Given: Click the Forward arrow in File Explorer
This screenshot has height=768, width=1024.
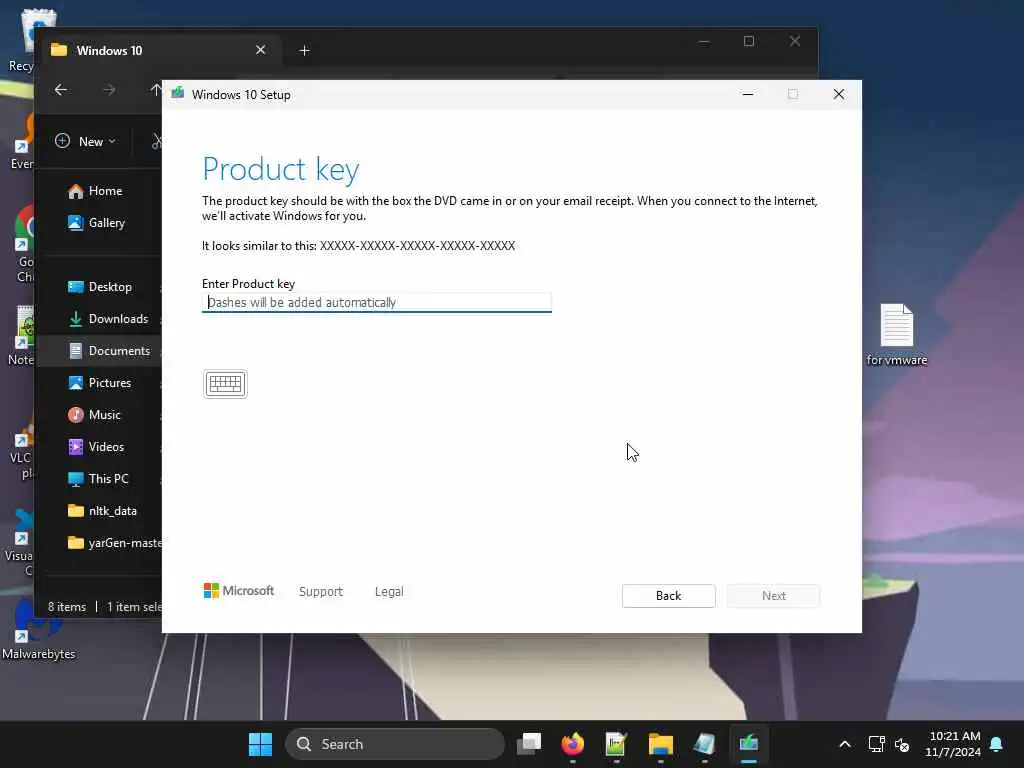Looking at the screenshot, I should pos(109,89).
